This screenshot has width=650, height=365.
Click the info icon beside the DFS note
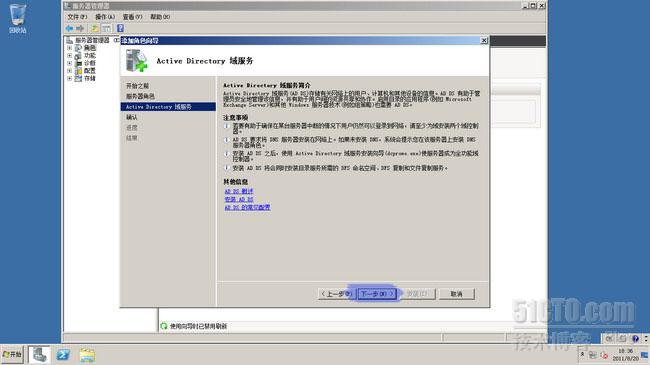coord(227,168)
